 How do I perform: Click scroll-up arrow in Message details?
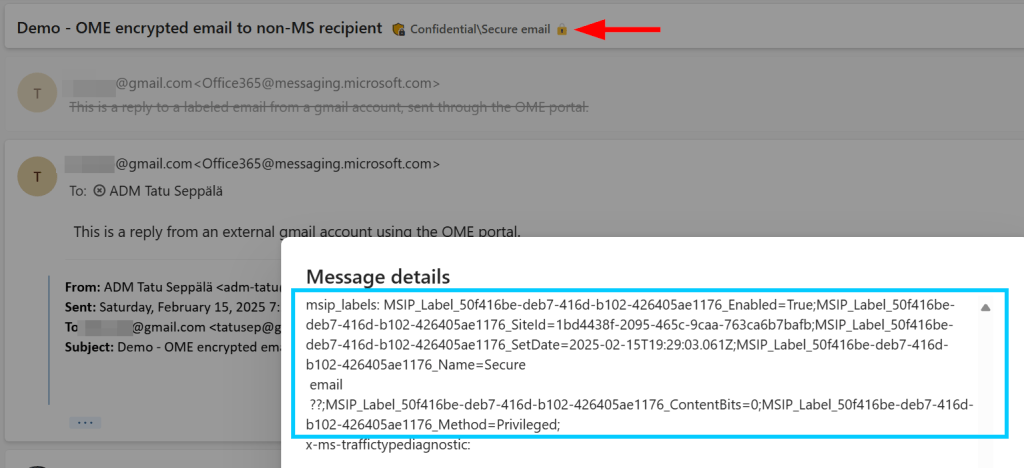(985, 308)
